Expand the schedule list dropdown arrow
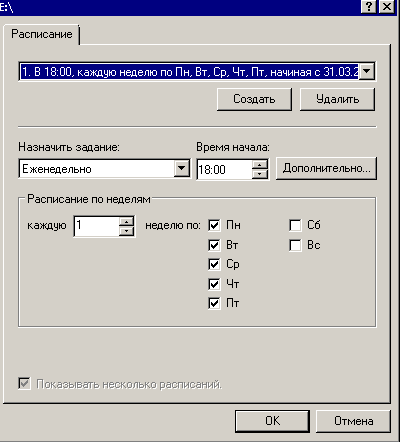400x442 pixels. coord(367,71)
